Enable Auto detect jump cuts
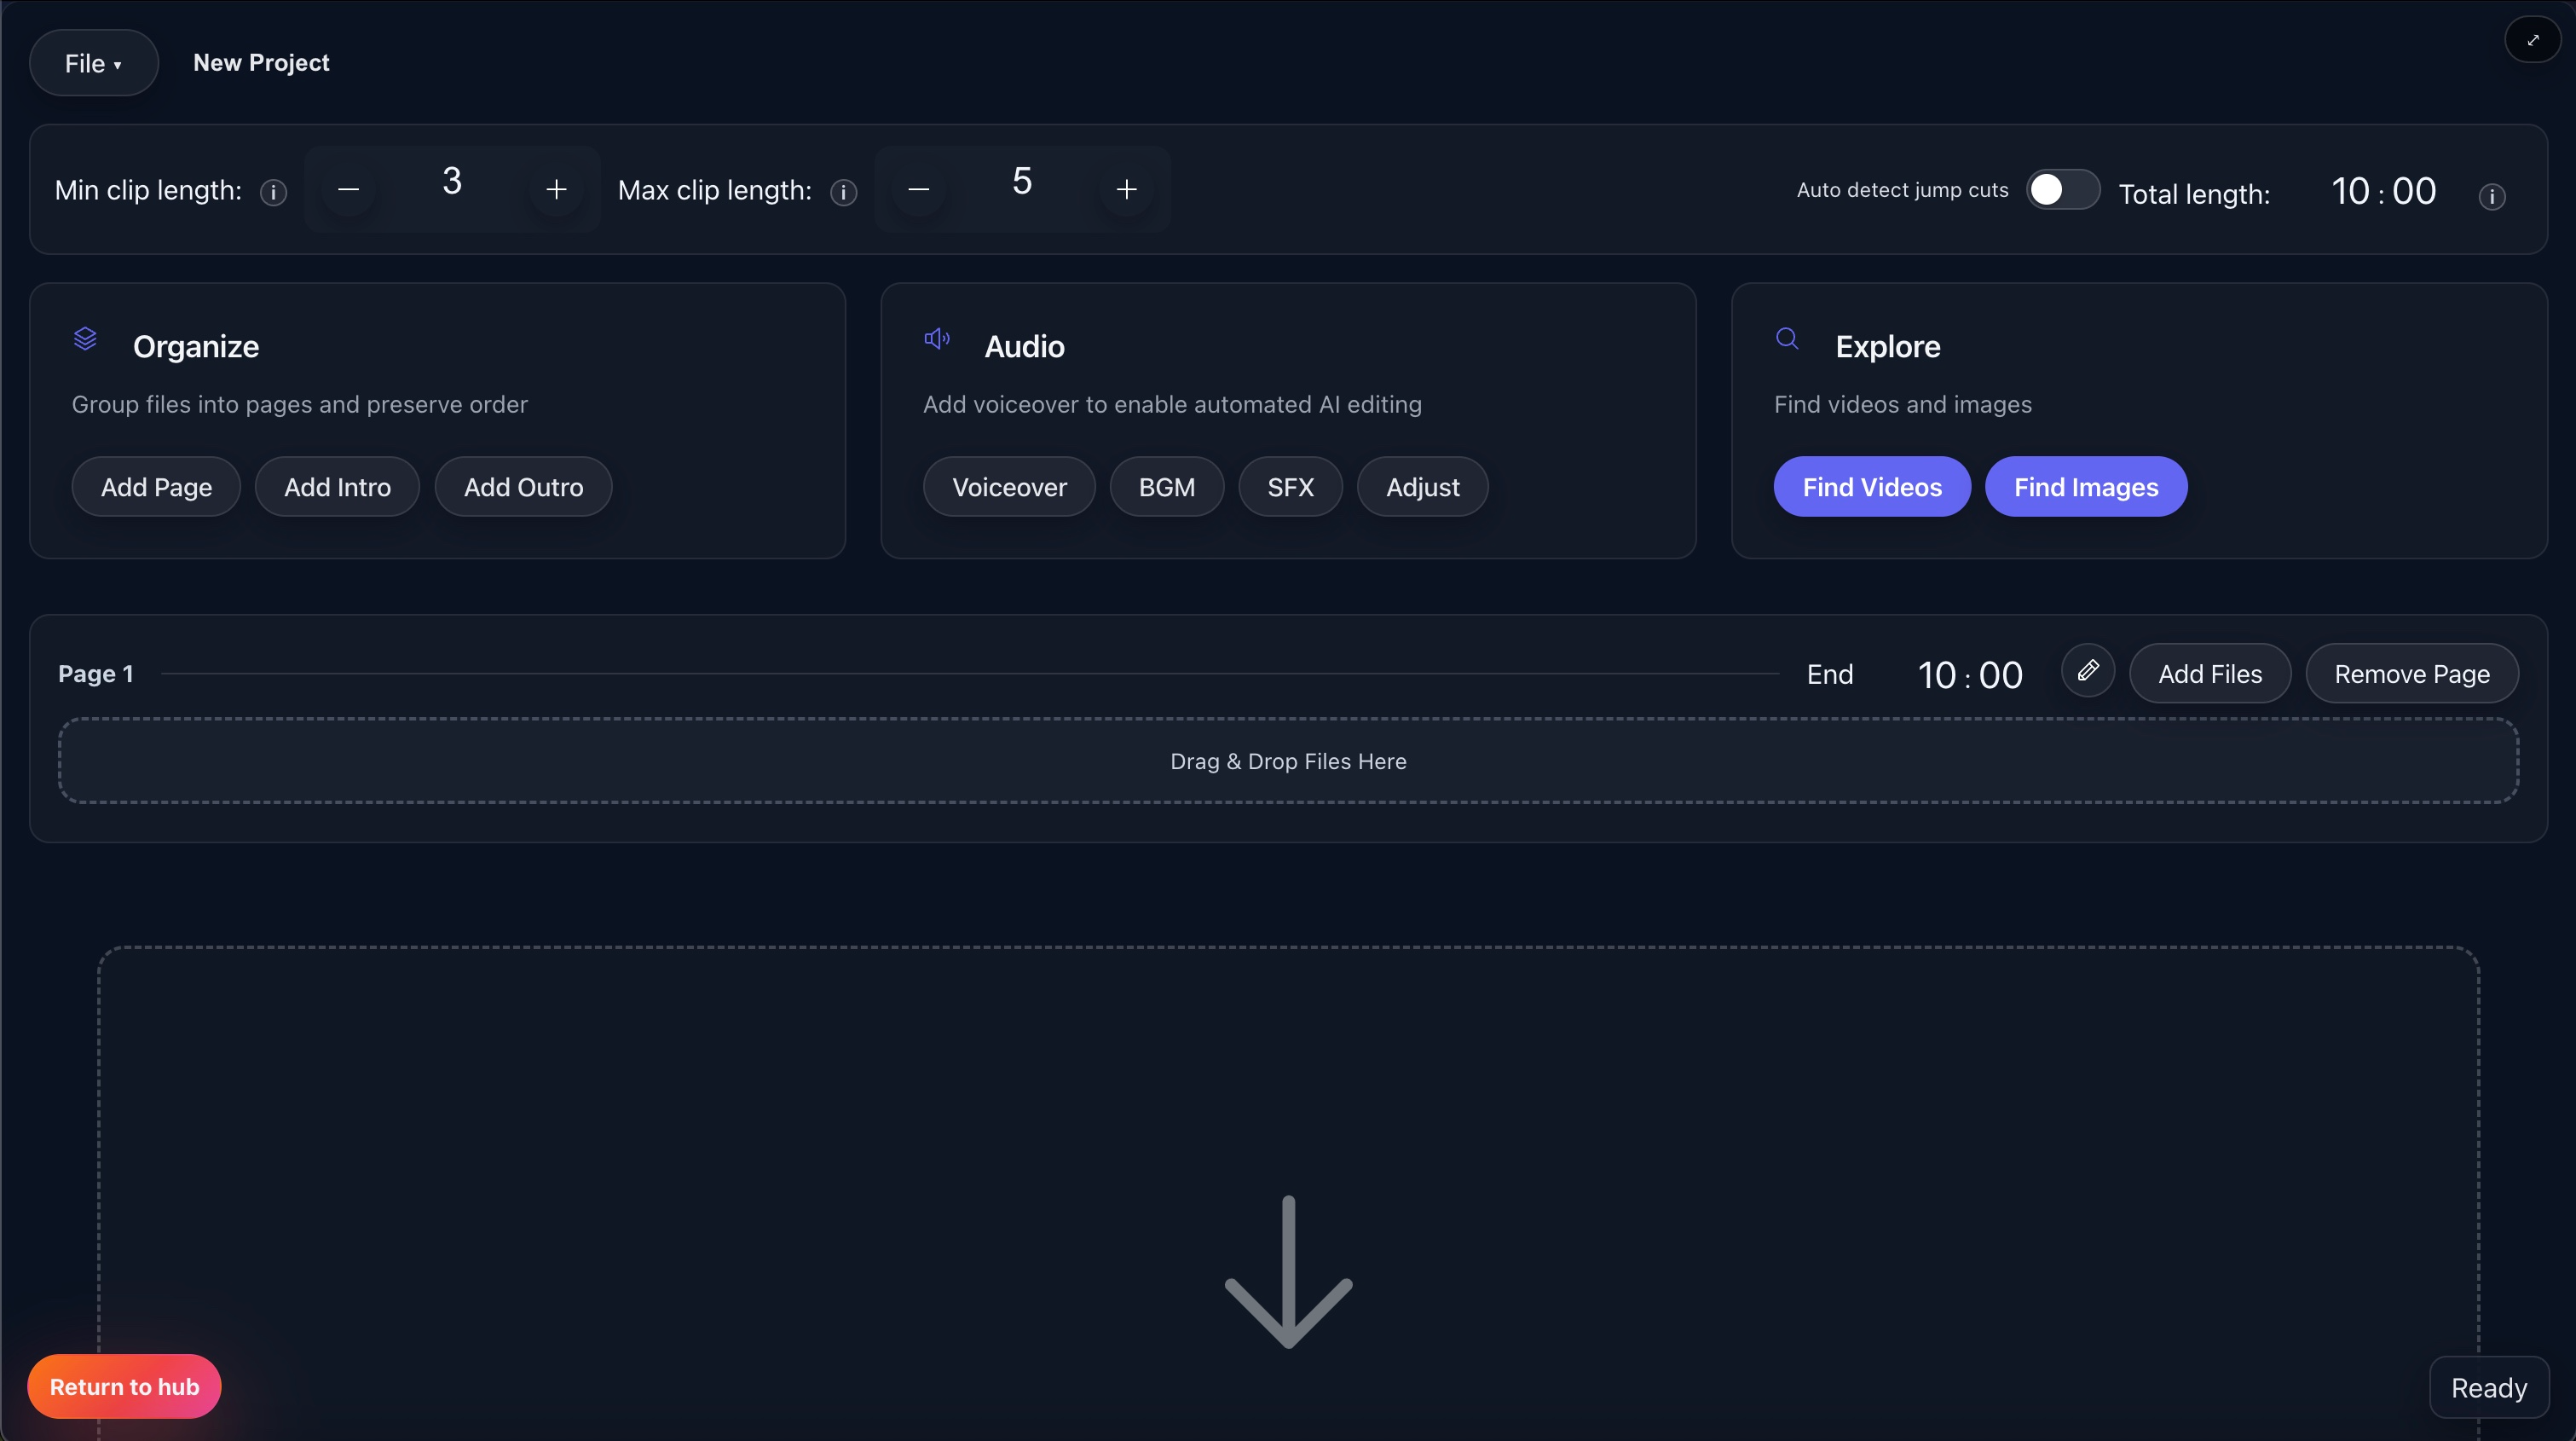Viewport: 2576px width, 1441px height. (x=2061, y=189)
